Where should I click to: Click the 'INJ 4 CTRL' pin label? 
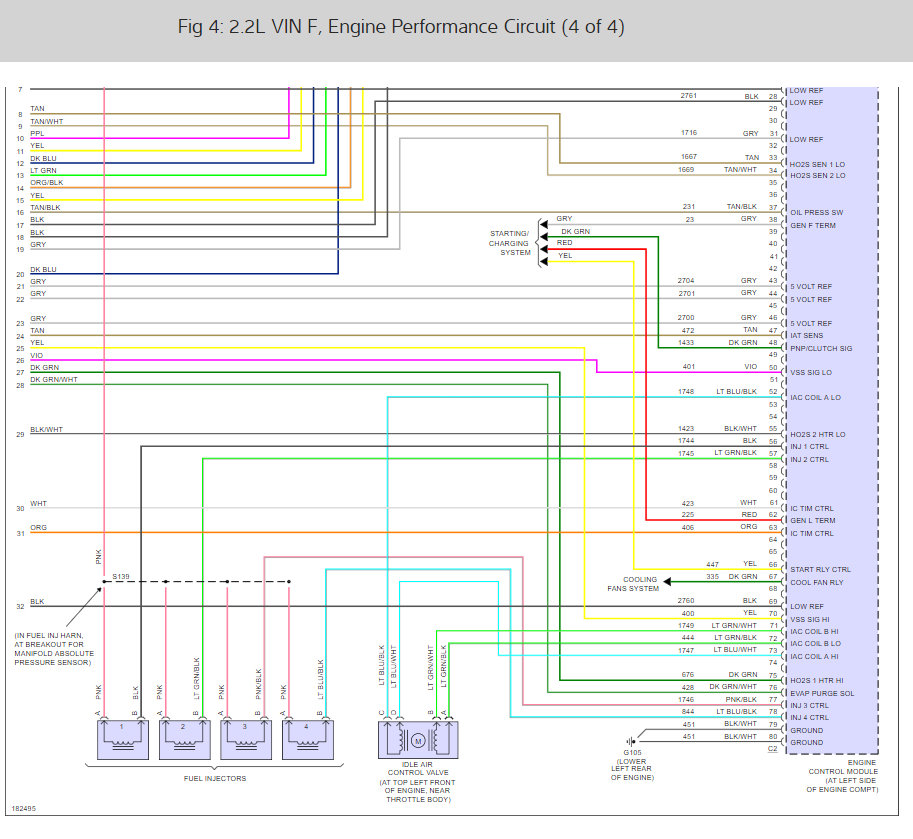tap(809, 717)
